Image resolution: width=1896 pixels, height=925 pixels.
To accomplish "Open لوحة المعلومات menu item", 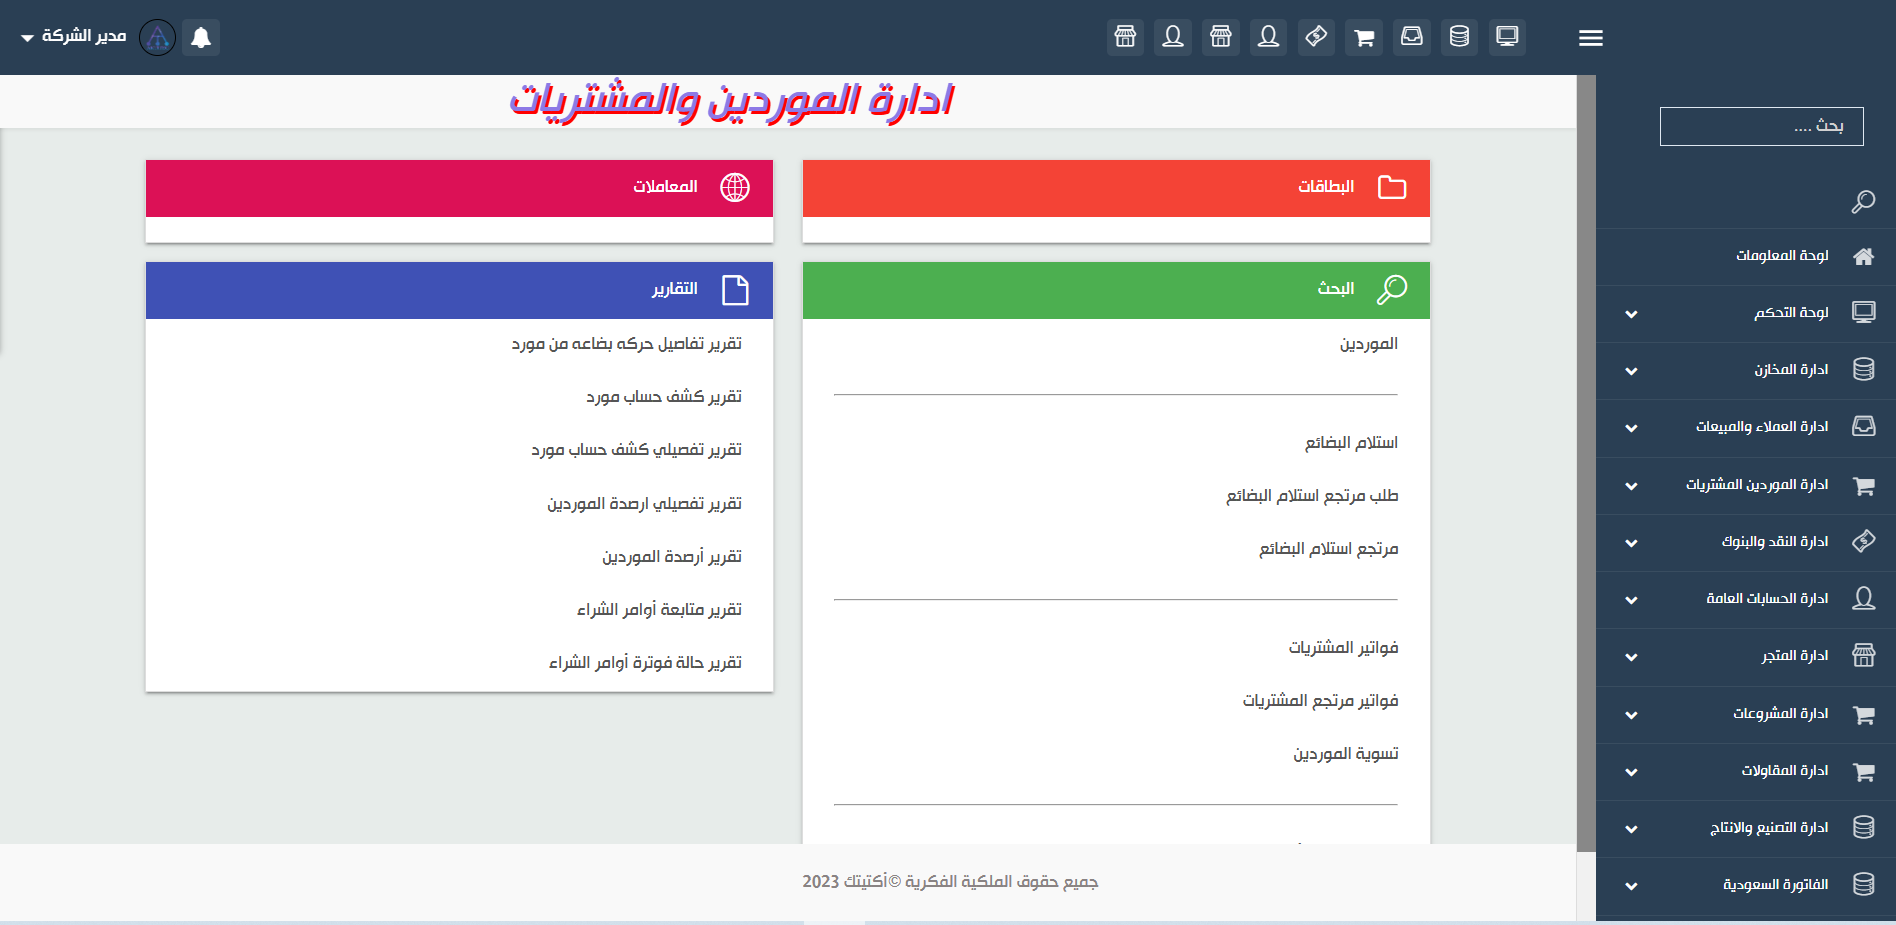I will click(x=1782, y=255).
